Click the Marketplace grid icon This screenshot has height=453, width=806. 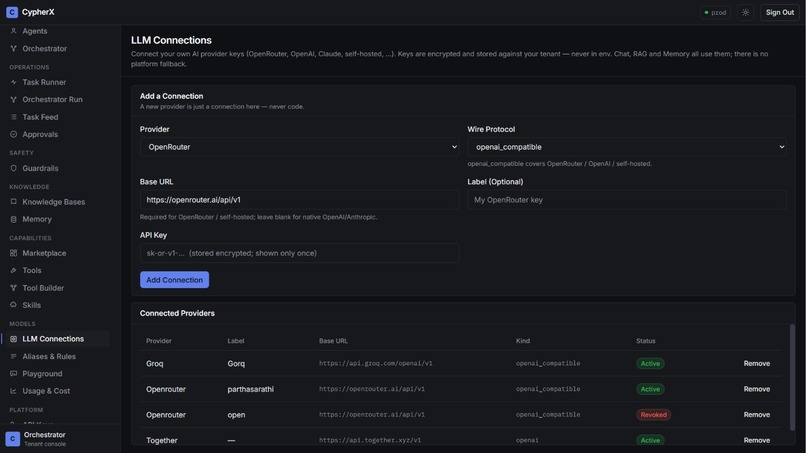[x=13, y=253]
